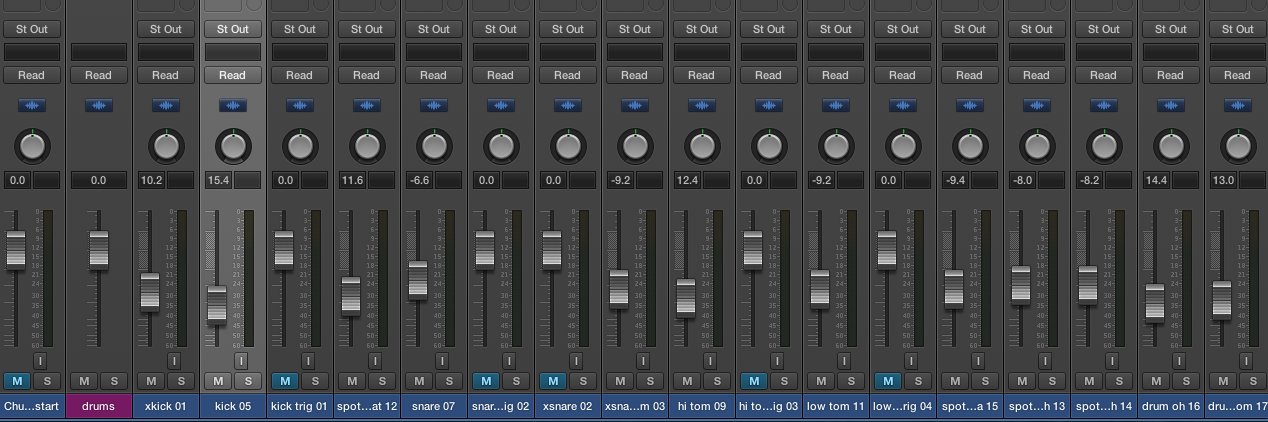Viewport: 1268px width, 422px height.
Task: Unmute the xsnare 02 channel
Action: (553, 381)
